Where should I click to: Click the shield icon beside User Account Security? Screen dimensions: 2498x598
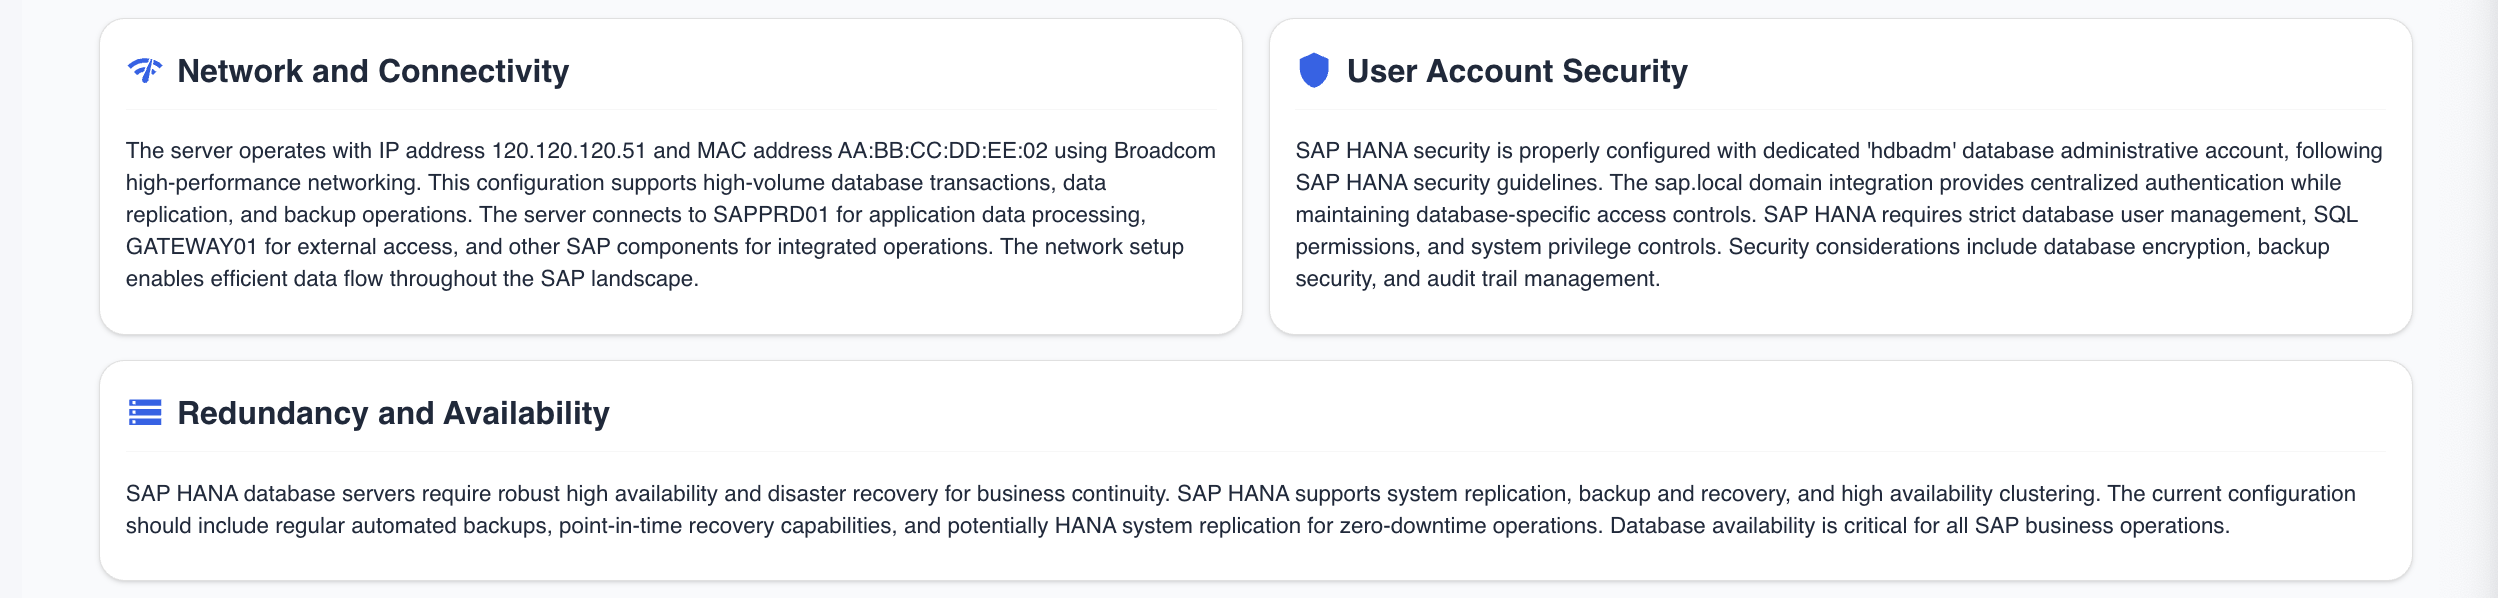(1313, 71)
